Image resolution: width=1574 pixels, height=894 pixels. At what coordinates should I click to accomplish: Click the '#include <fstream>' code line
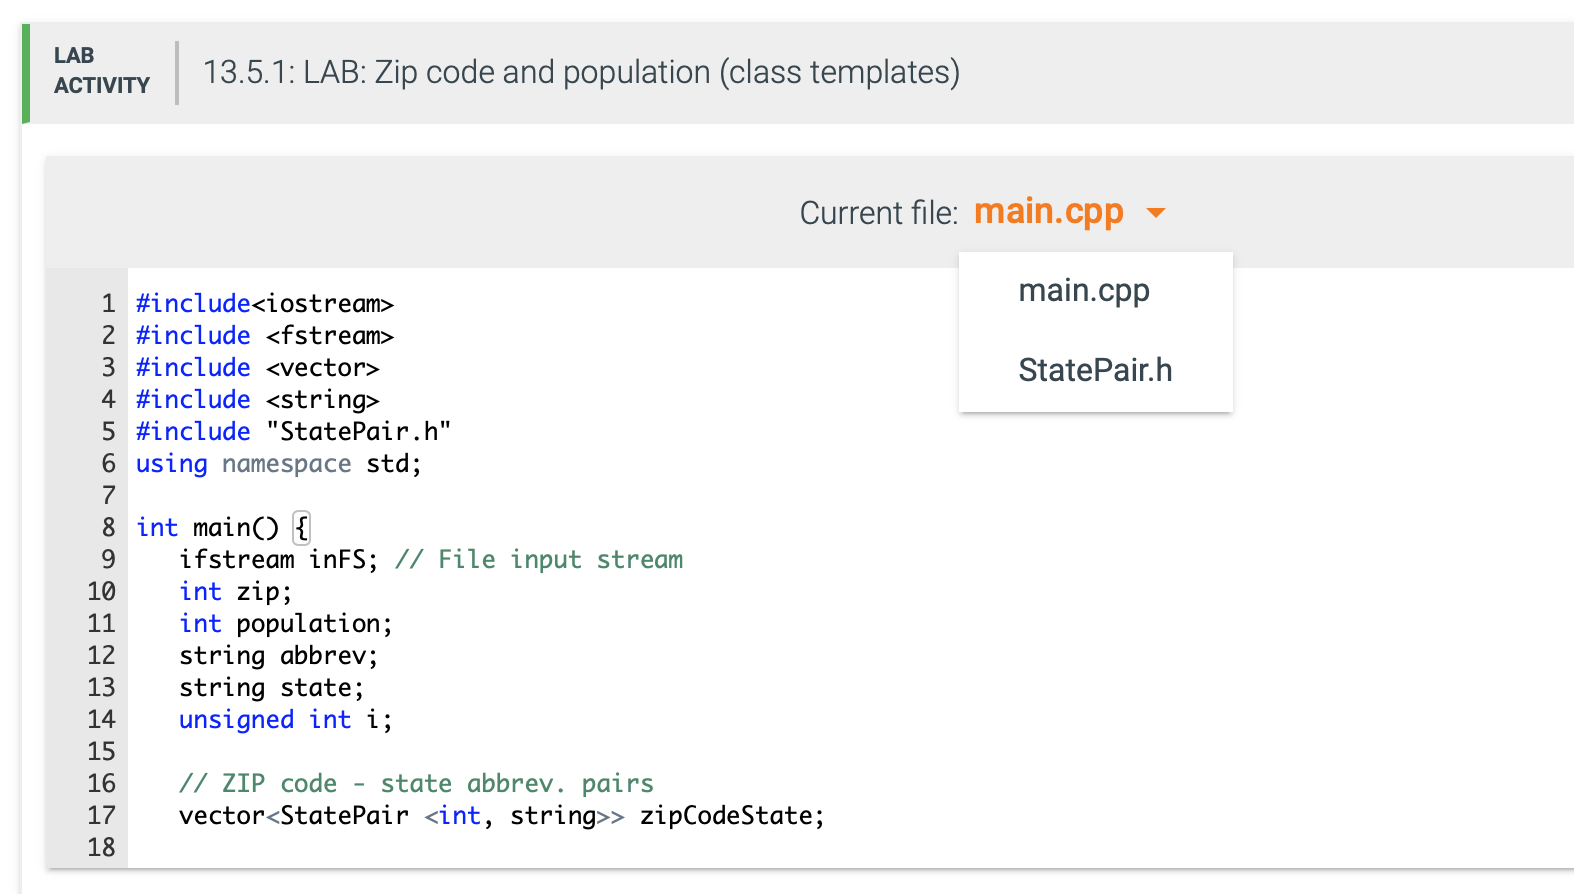pos(265,335)
